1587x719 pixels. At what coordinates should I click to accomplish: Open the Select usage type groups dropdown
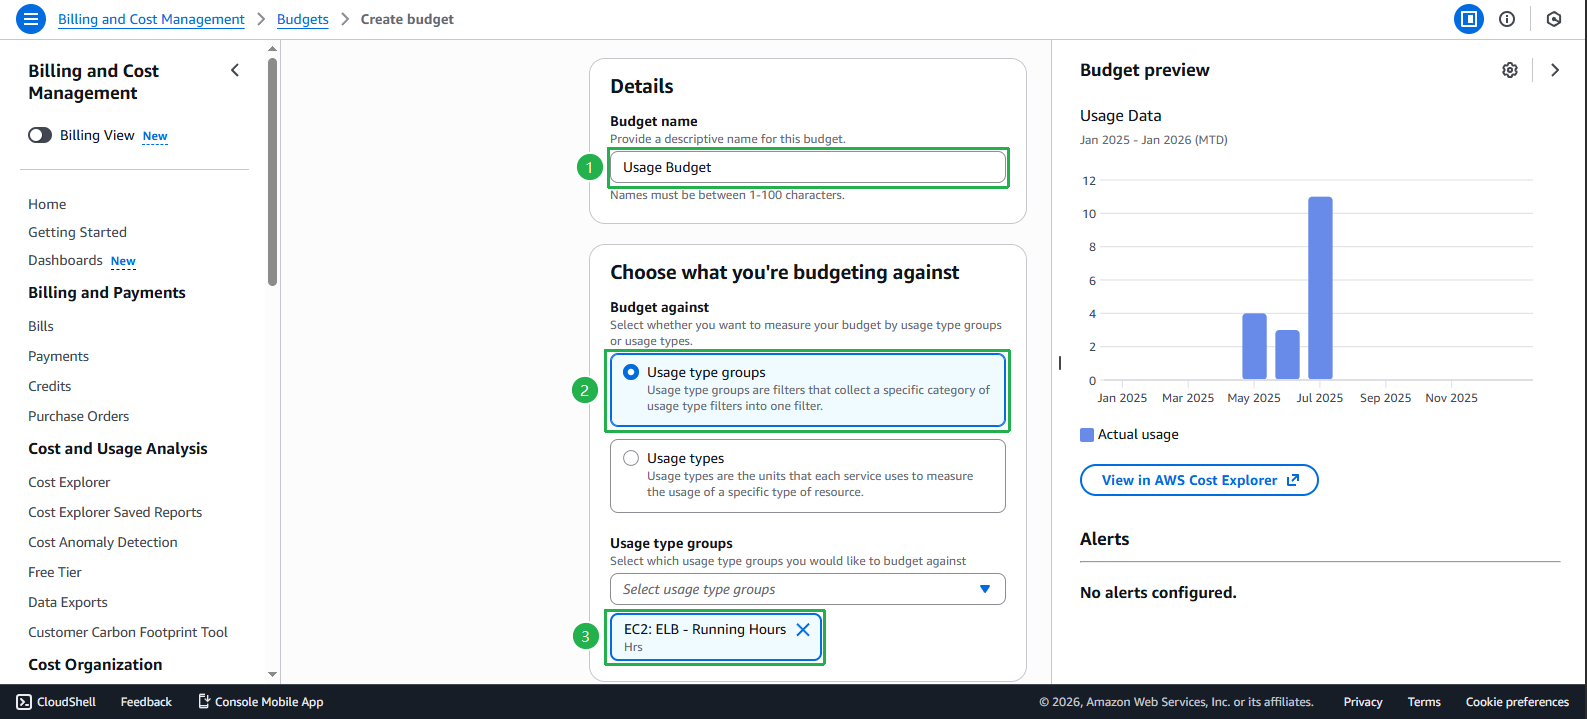(x=808, y=589)
